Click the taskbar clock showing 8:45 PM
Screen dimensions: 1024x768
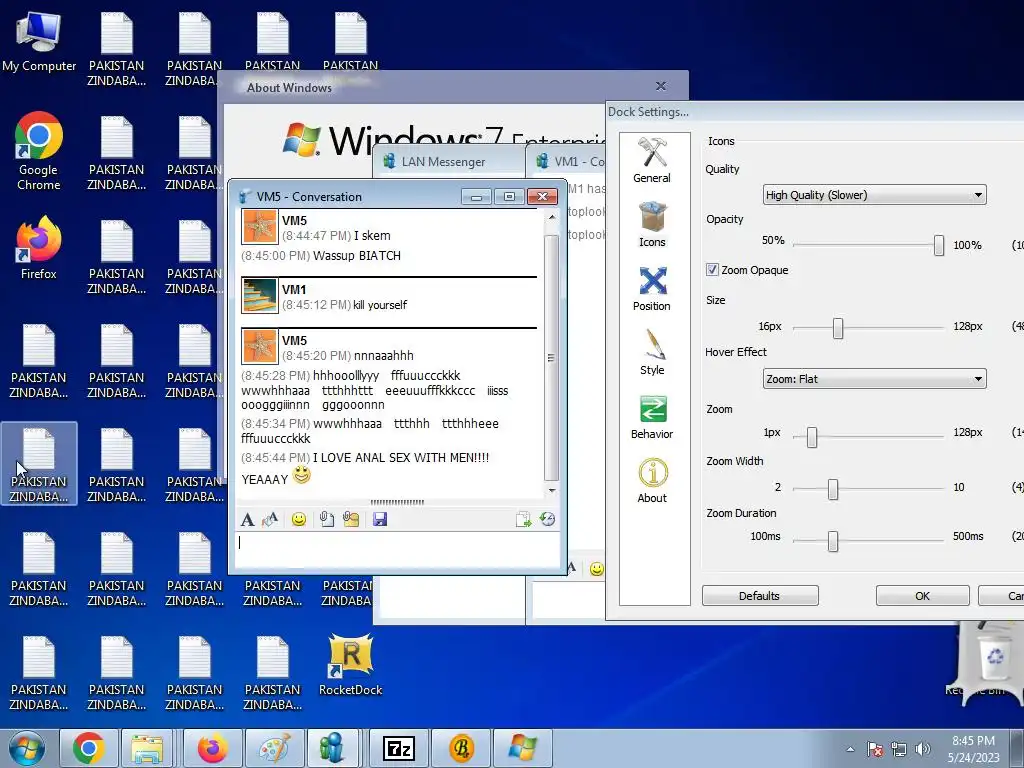973,749
